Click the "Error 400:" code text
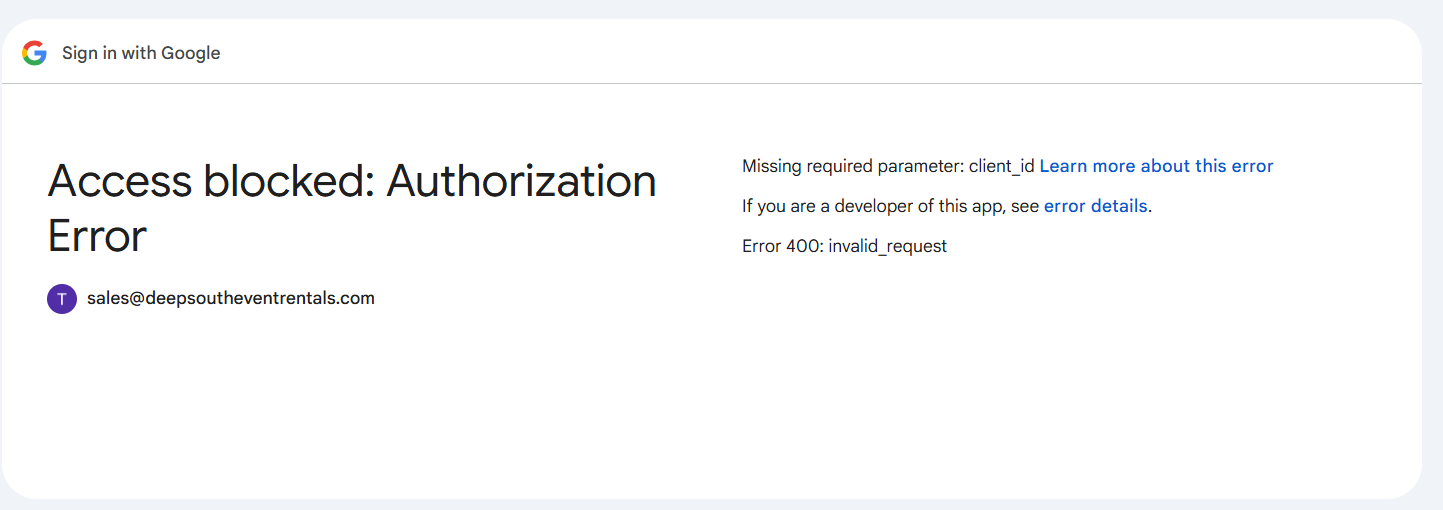The width and height of the screenshot is (1443, 510). (782, 246)
